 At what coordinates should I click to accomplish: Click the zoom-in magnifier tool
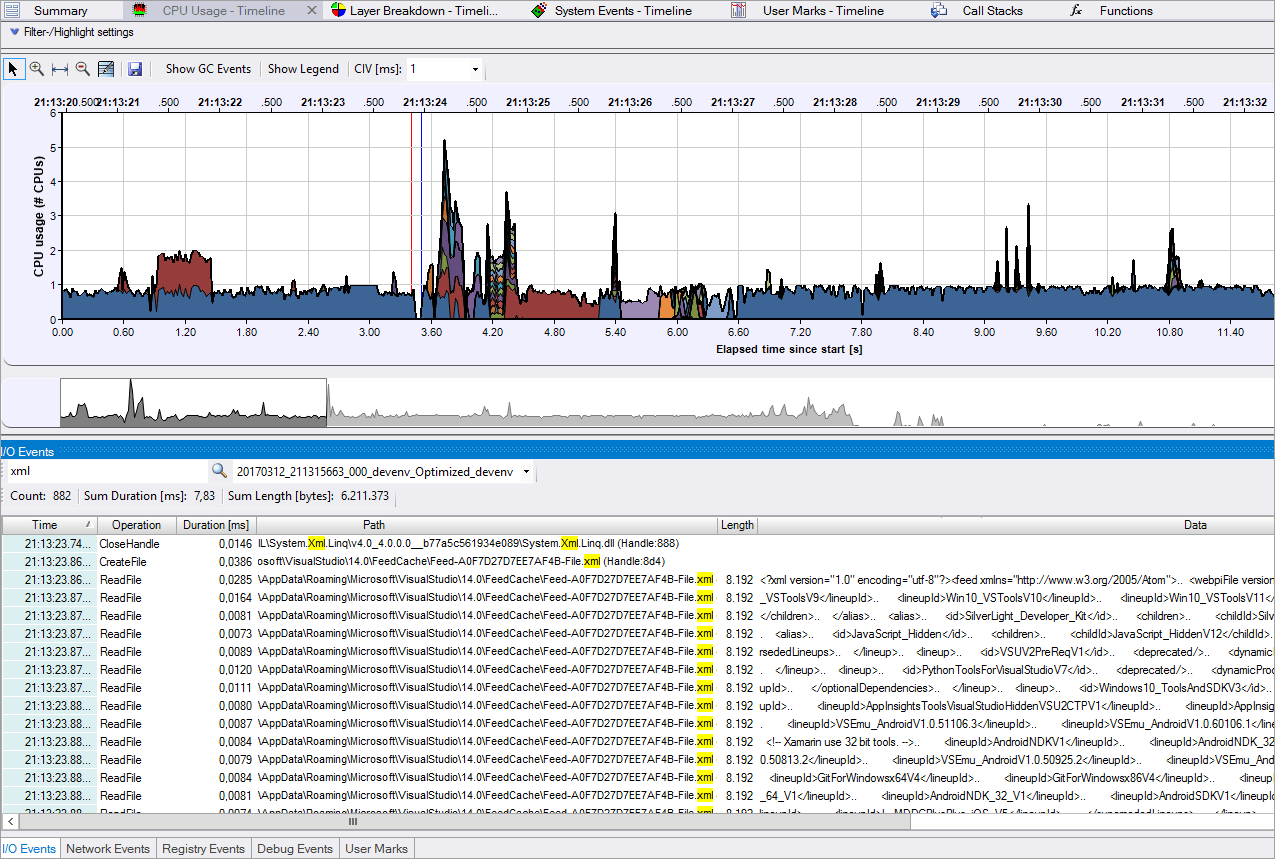[35, 68]
